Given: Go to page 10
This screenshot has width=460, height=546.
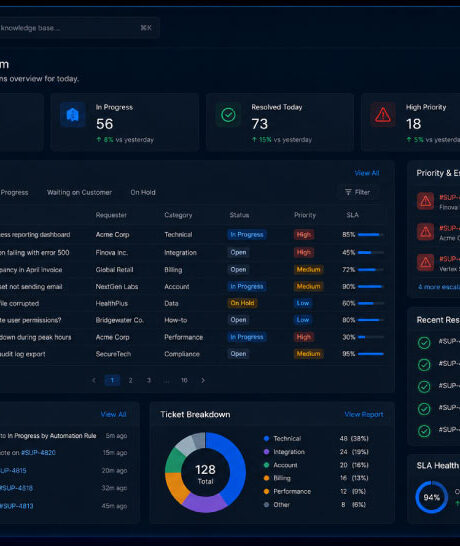Looking at the screenshot, I should (x=184, y=380).
